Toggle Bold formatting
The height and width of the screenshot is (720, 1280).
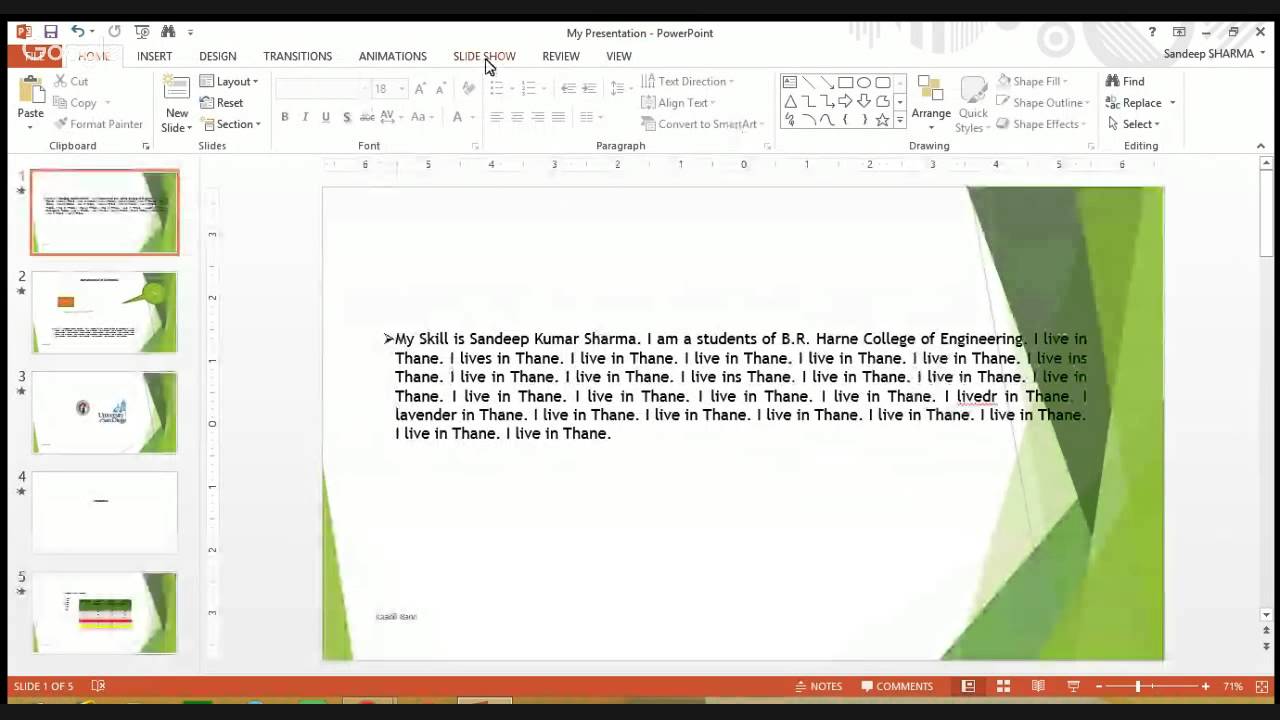[x=285, y=117]
